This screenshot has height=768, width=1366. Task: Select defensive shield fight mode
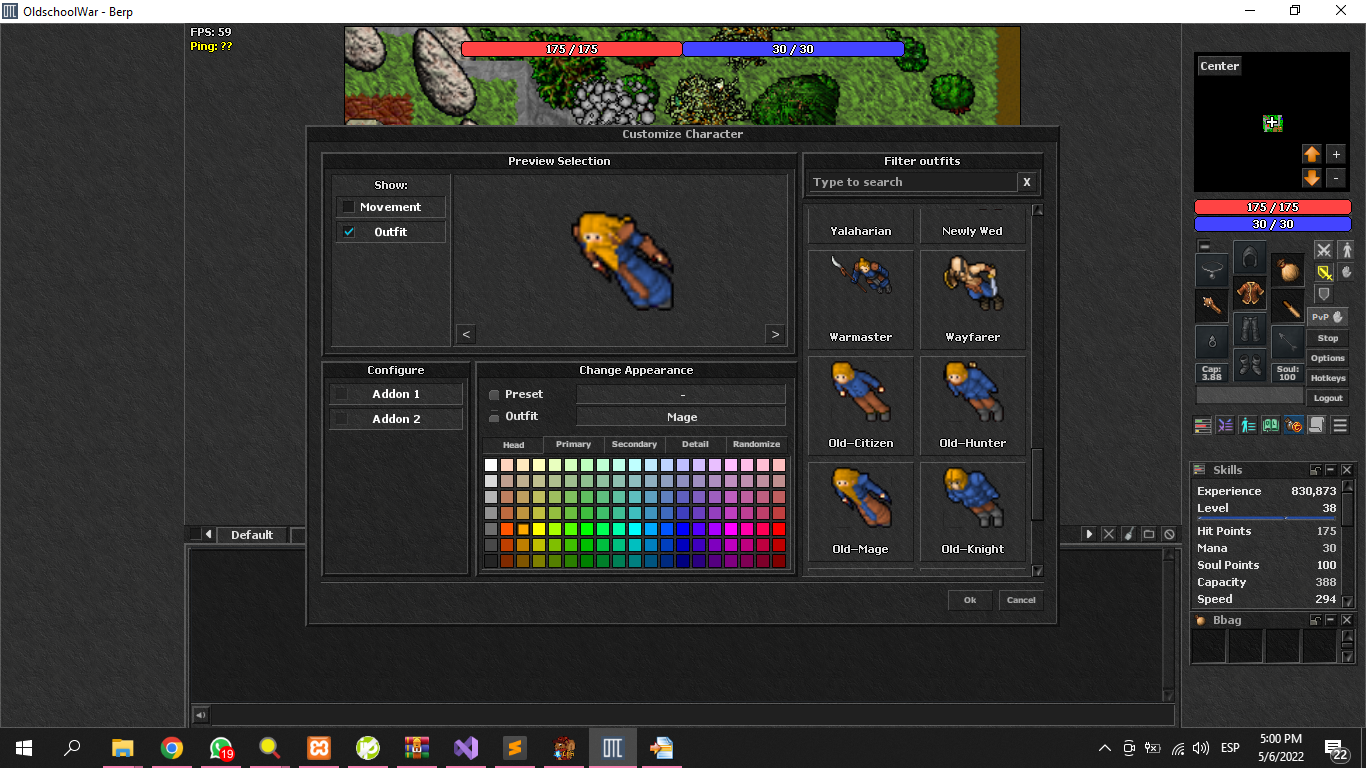point(1324,294)
